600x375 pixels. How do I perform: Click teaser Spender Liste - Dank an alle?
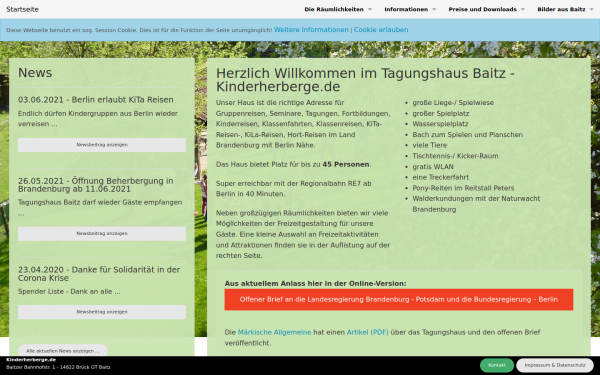coord(69,292)
